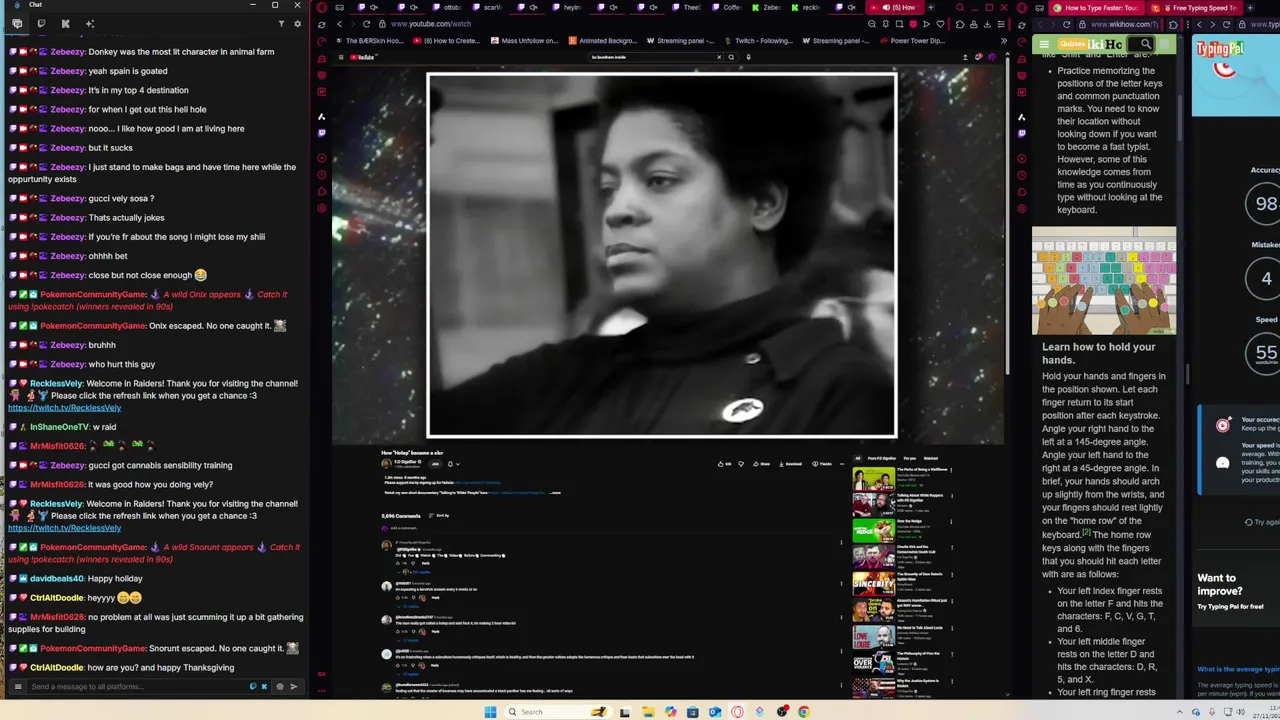Open Windows Start menu
The image size is (1280, 720).
[x=490, y=712]
